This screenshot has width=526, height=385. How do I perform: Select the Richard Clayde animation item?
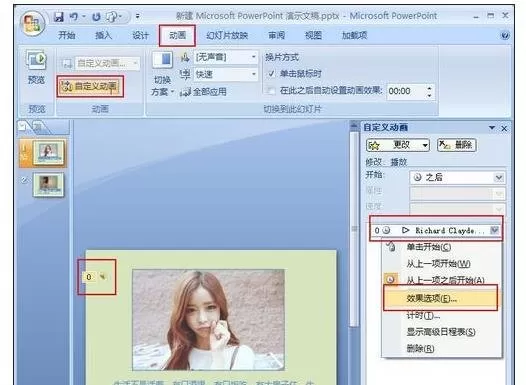pos(436,230)
